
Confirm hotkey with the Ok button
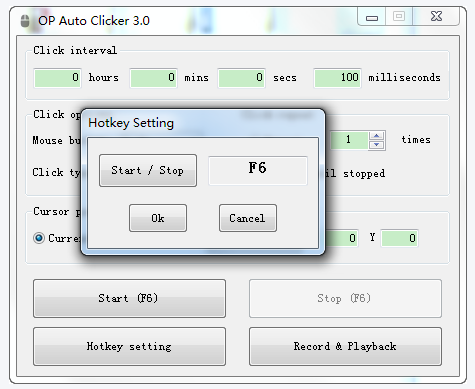pos(158,218)
